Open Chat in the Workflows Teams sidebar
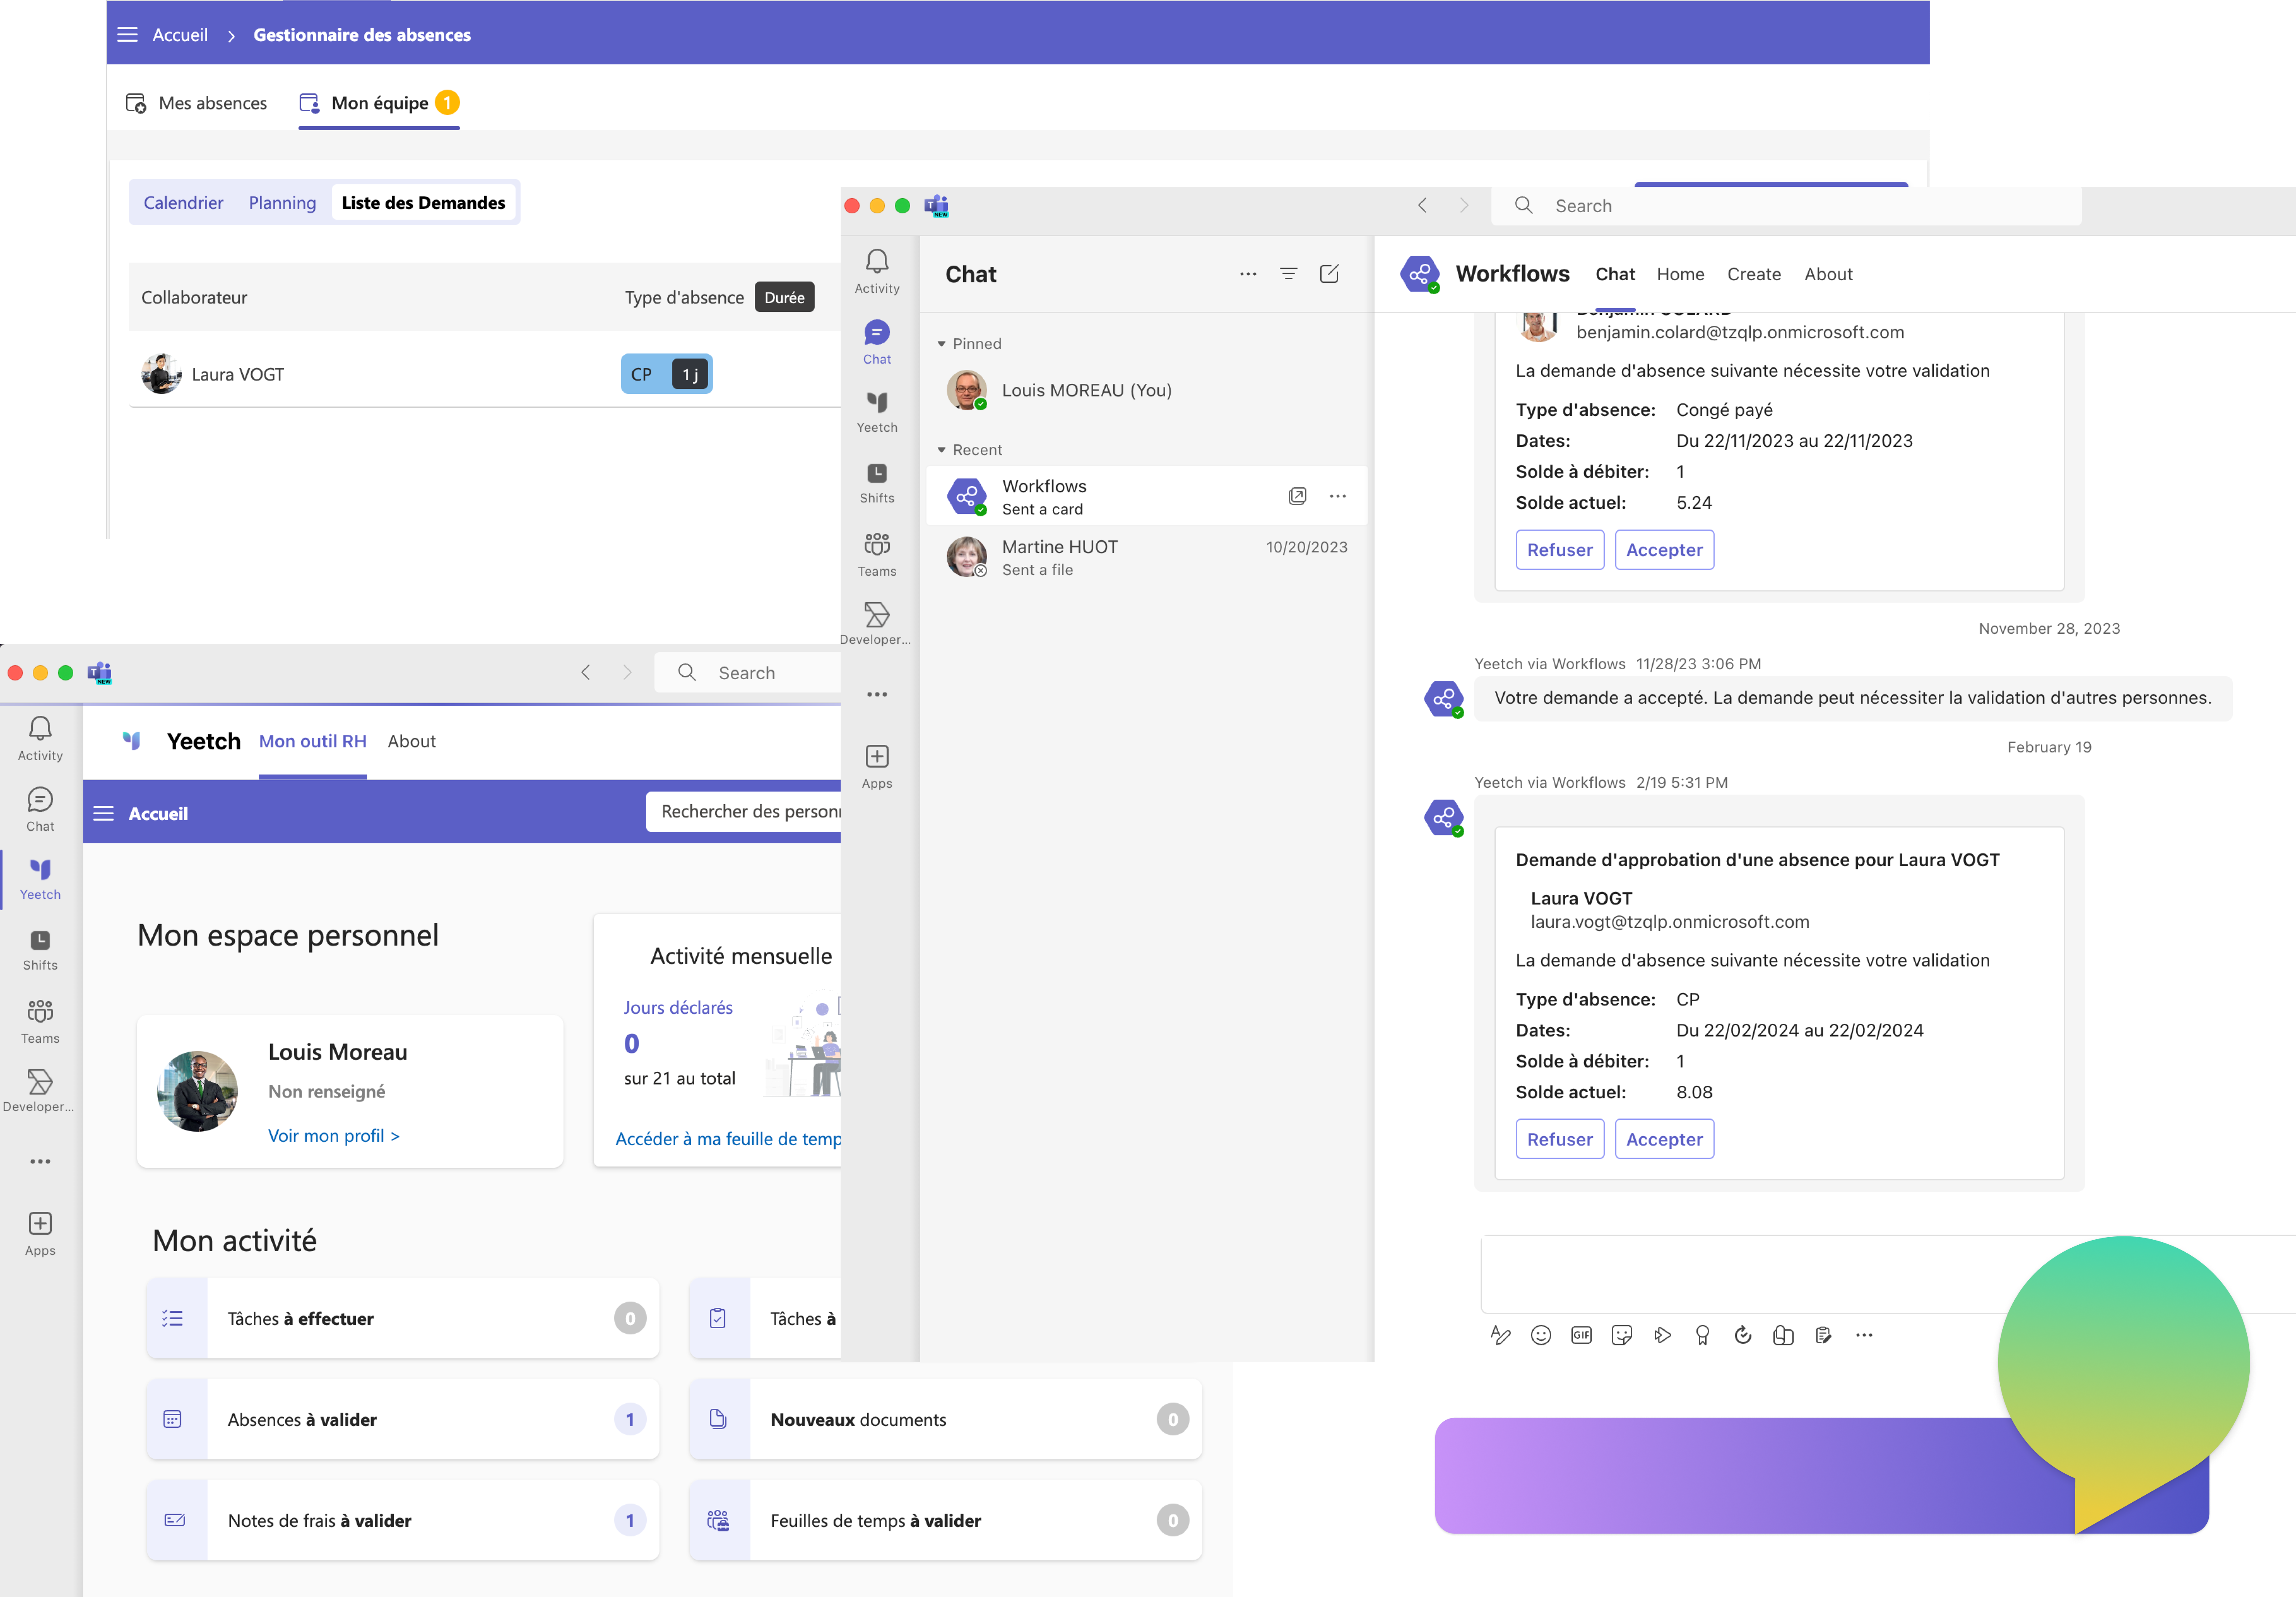This screenshot has width=2296, height=1597. (876, 342)
